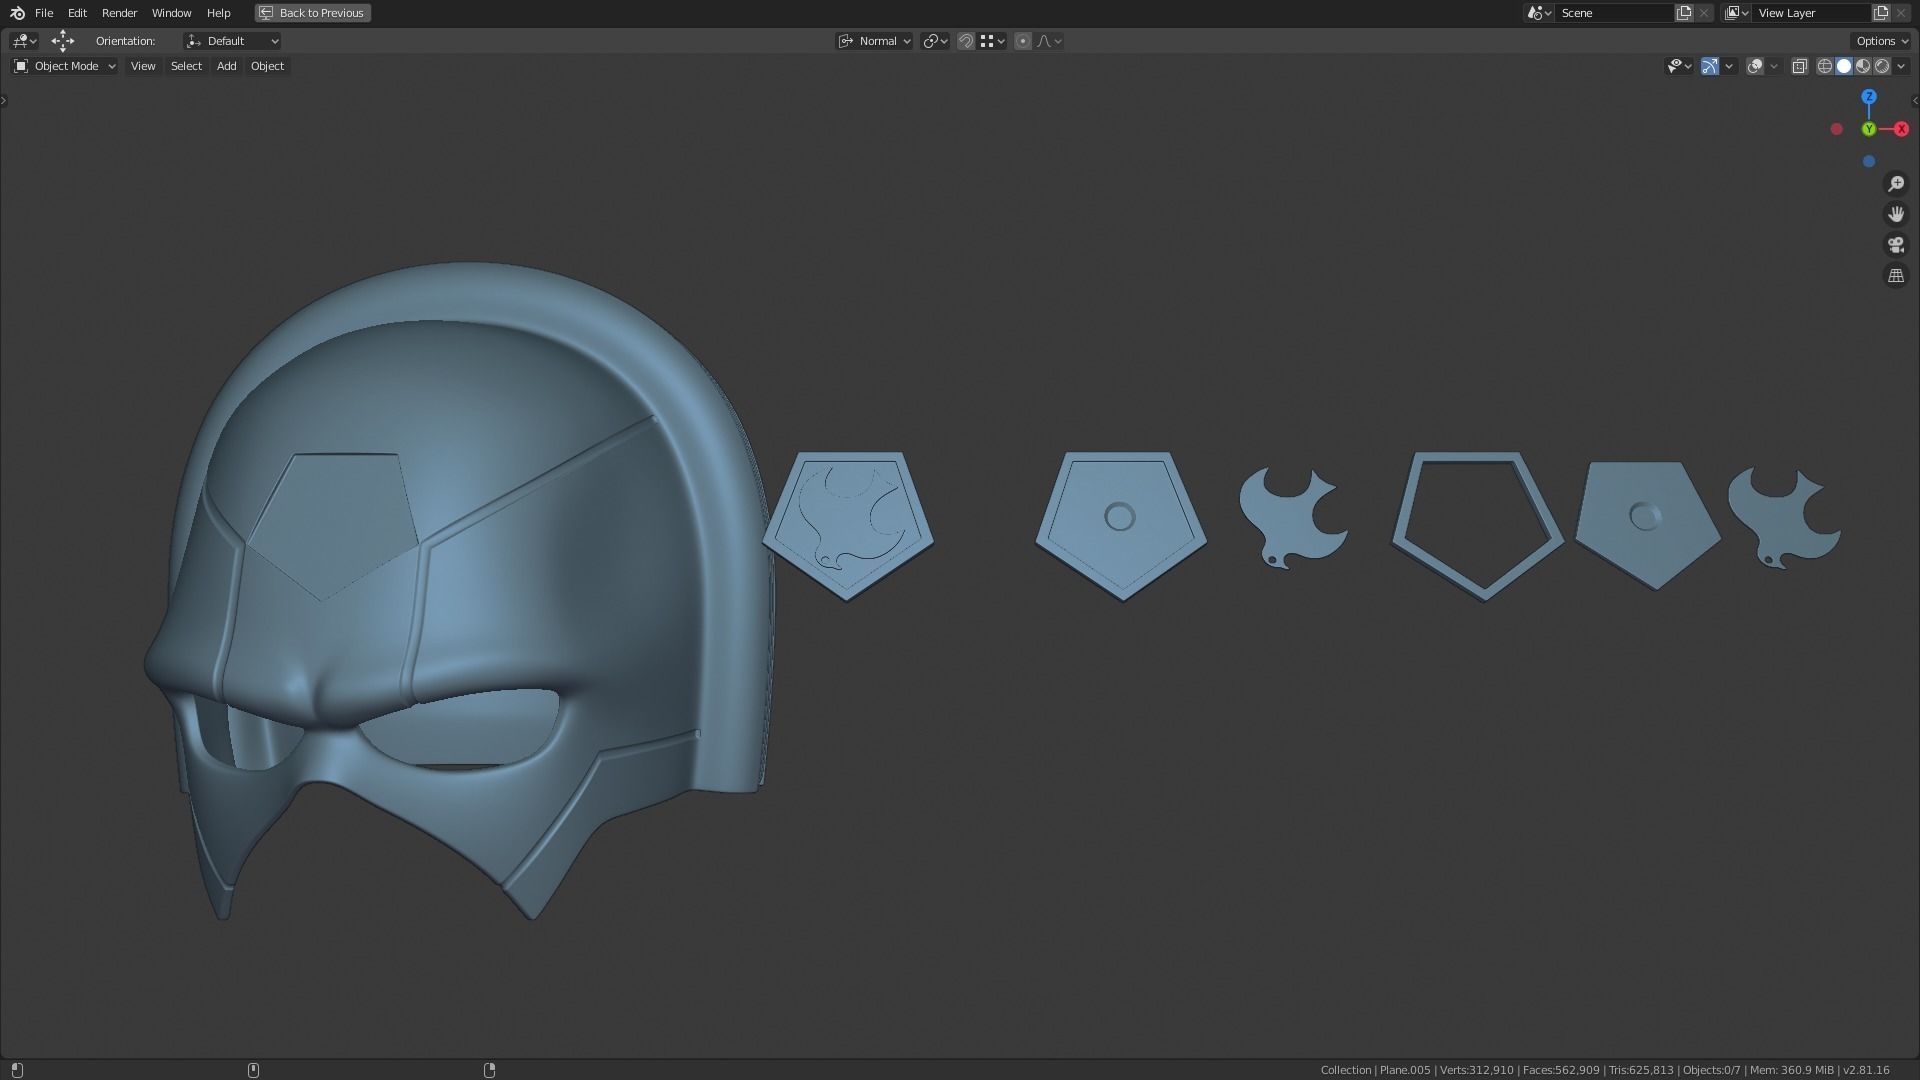Screen dimensions: 1920x1080
Task: Click the Back to Previous button
Action: 312,13
